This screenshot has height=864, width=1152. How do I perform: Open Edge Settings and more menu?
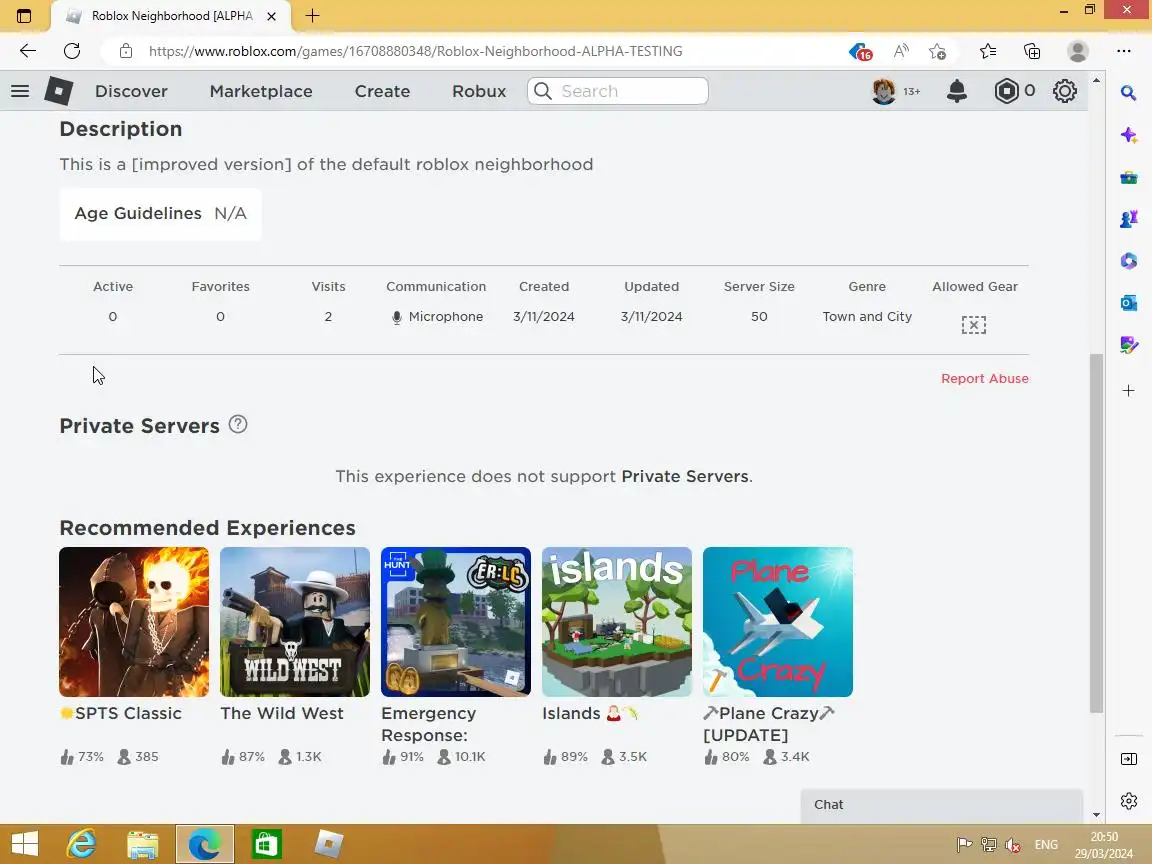tap(1124, 51)
